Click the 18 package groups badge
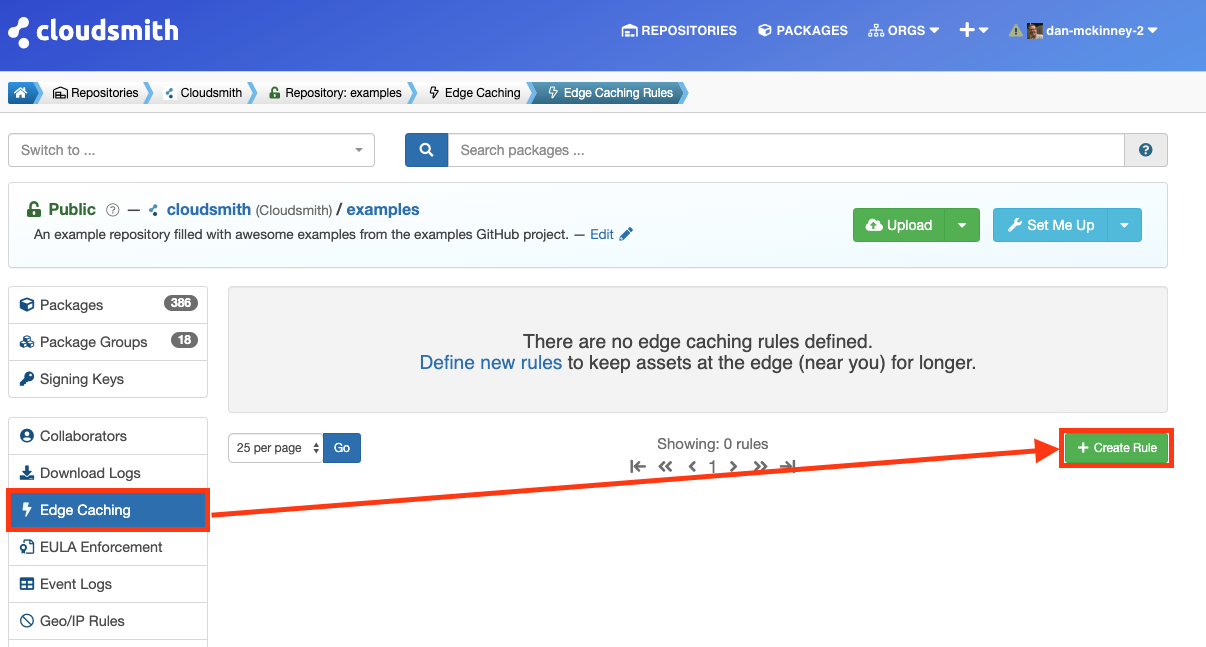The height and width of the screenshot is (647, 1206). point(184,340)
